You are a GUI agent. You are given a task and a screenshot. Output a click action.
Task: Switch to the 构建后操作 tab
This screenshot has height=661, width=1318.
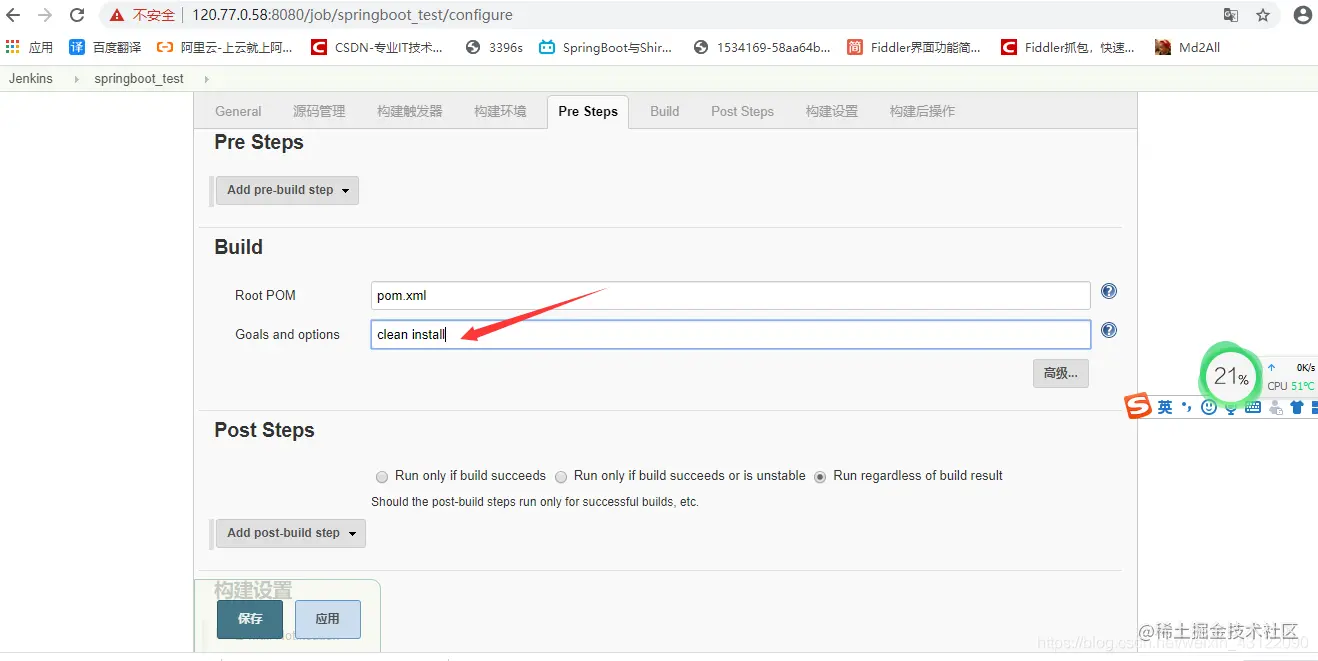pyautogui.click(x=922, y=111)
